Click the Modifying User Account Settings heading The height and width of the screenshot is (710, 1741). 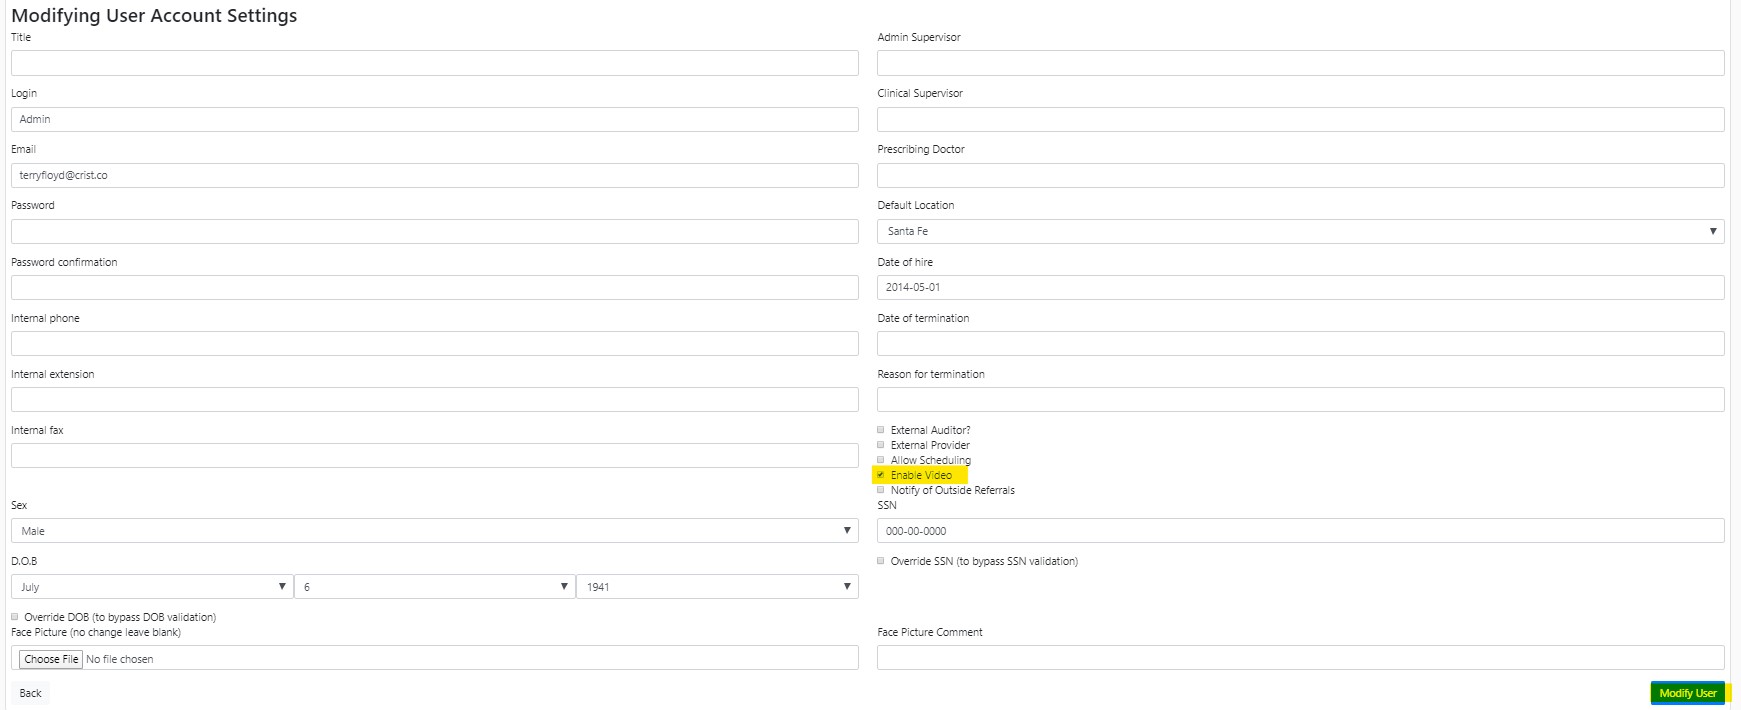coord(154,16)
